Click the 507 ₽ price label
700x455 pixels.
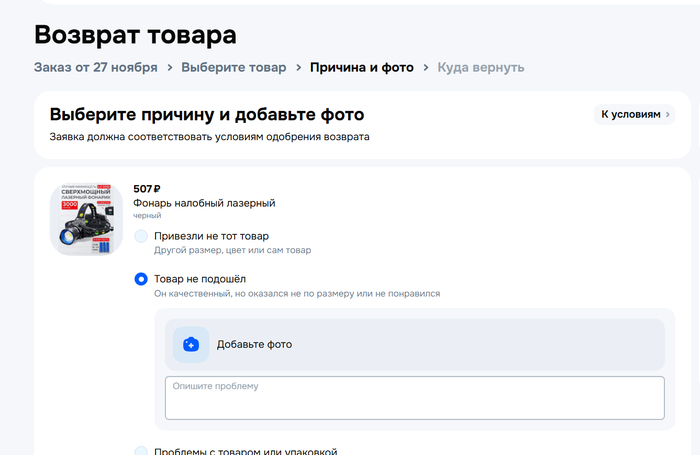pyautogui.click(x=147, y=189)
